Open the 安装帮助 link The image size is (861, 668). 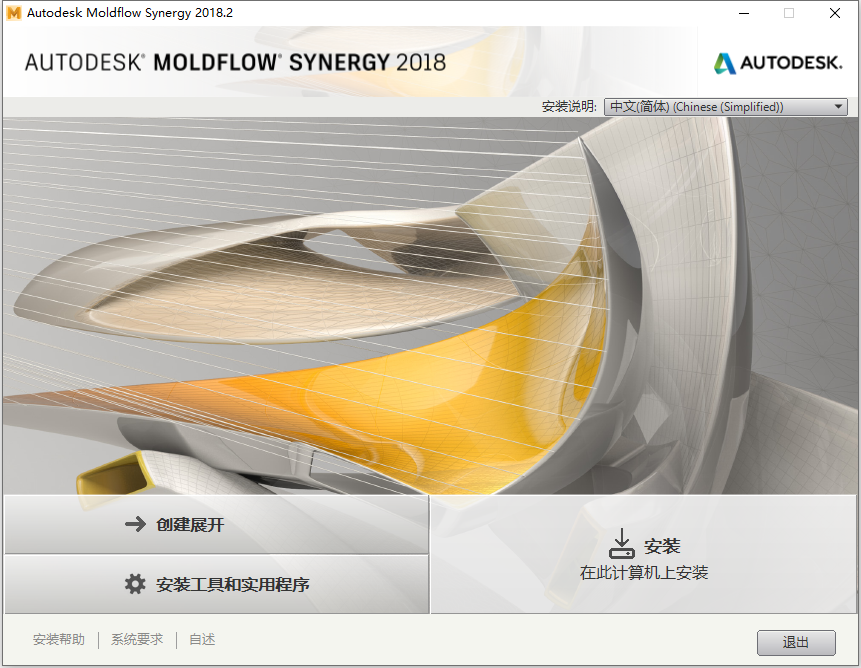(59, 639)
